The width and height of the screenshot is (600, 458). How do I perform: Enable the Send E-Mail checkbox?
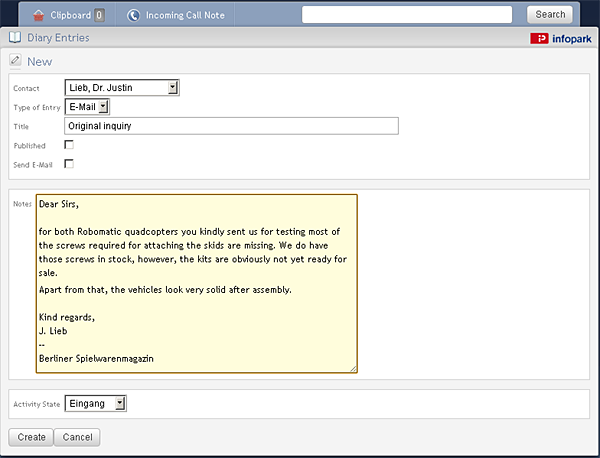(69, 164)
